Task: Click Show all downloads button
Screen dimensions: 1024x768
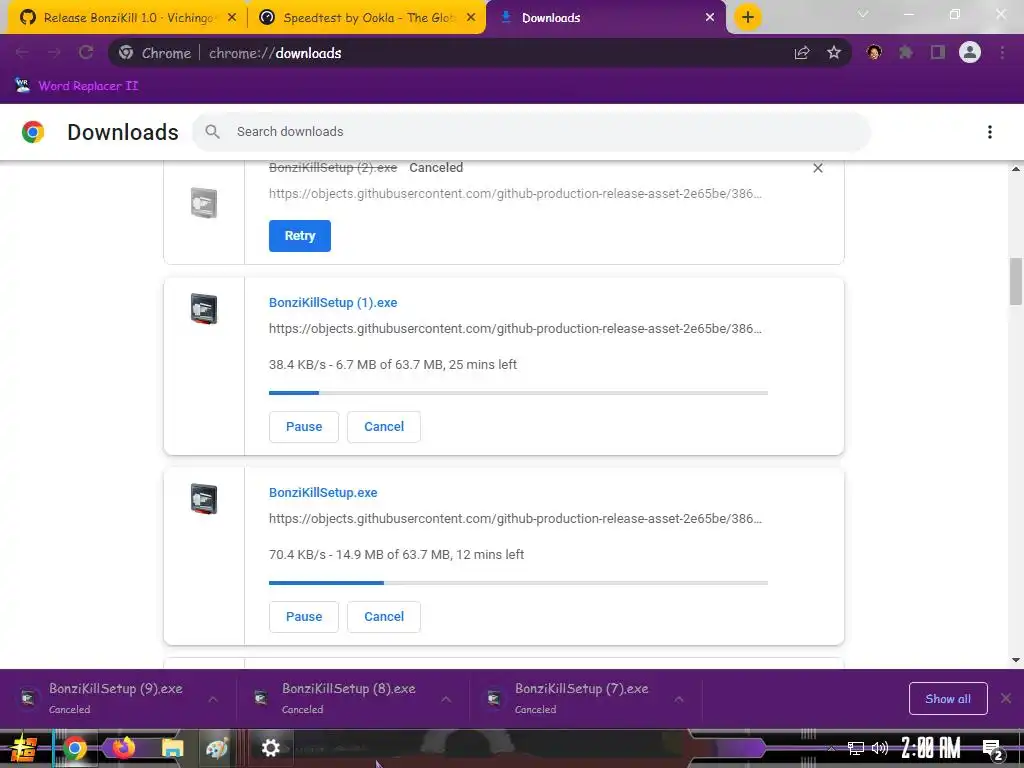Action: 948,699
